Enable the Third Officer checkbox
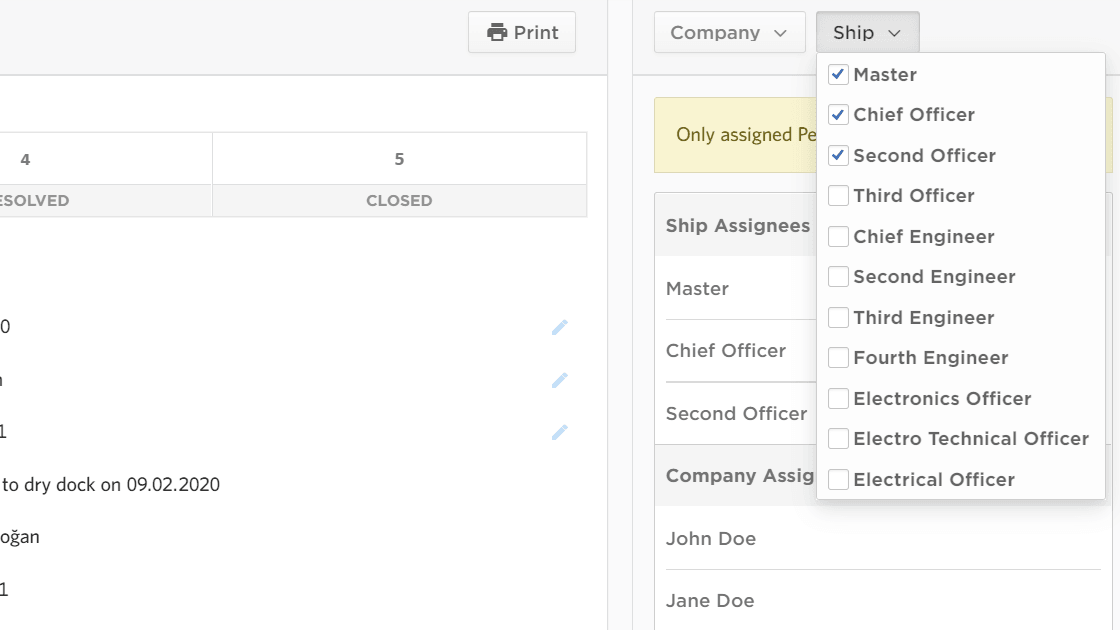1120x630 pixels. click(838, 196)
